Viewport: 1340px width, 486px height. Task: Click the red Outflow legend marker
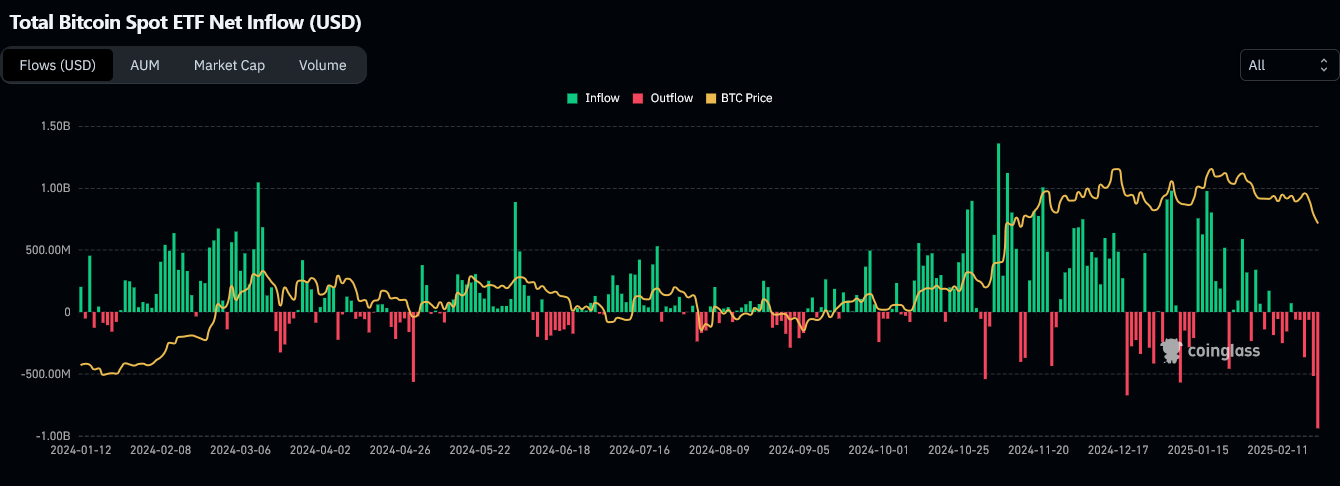point(637,98)
